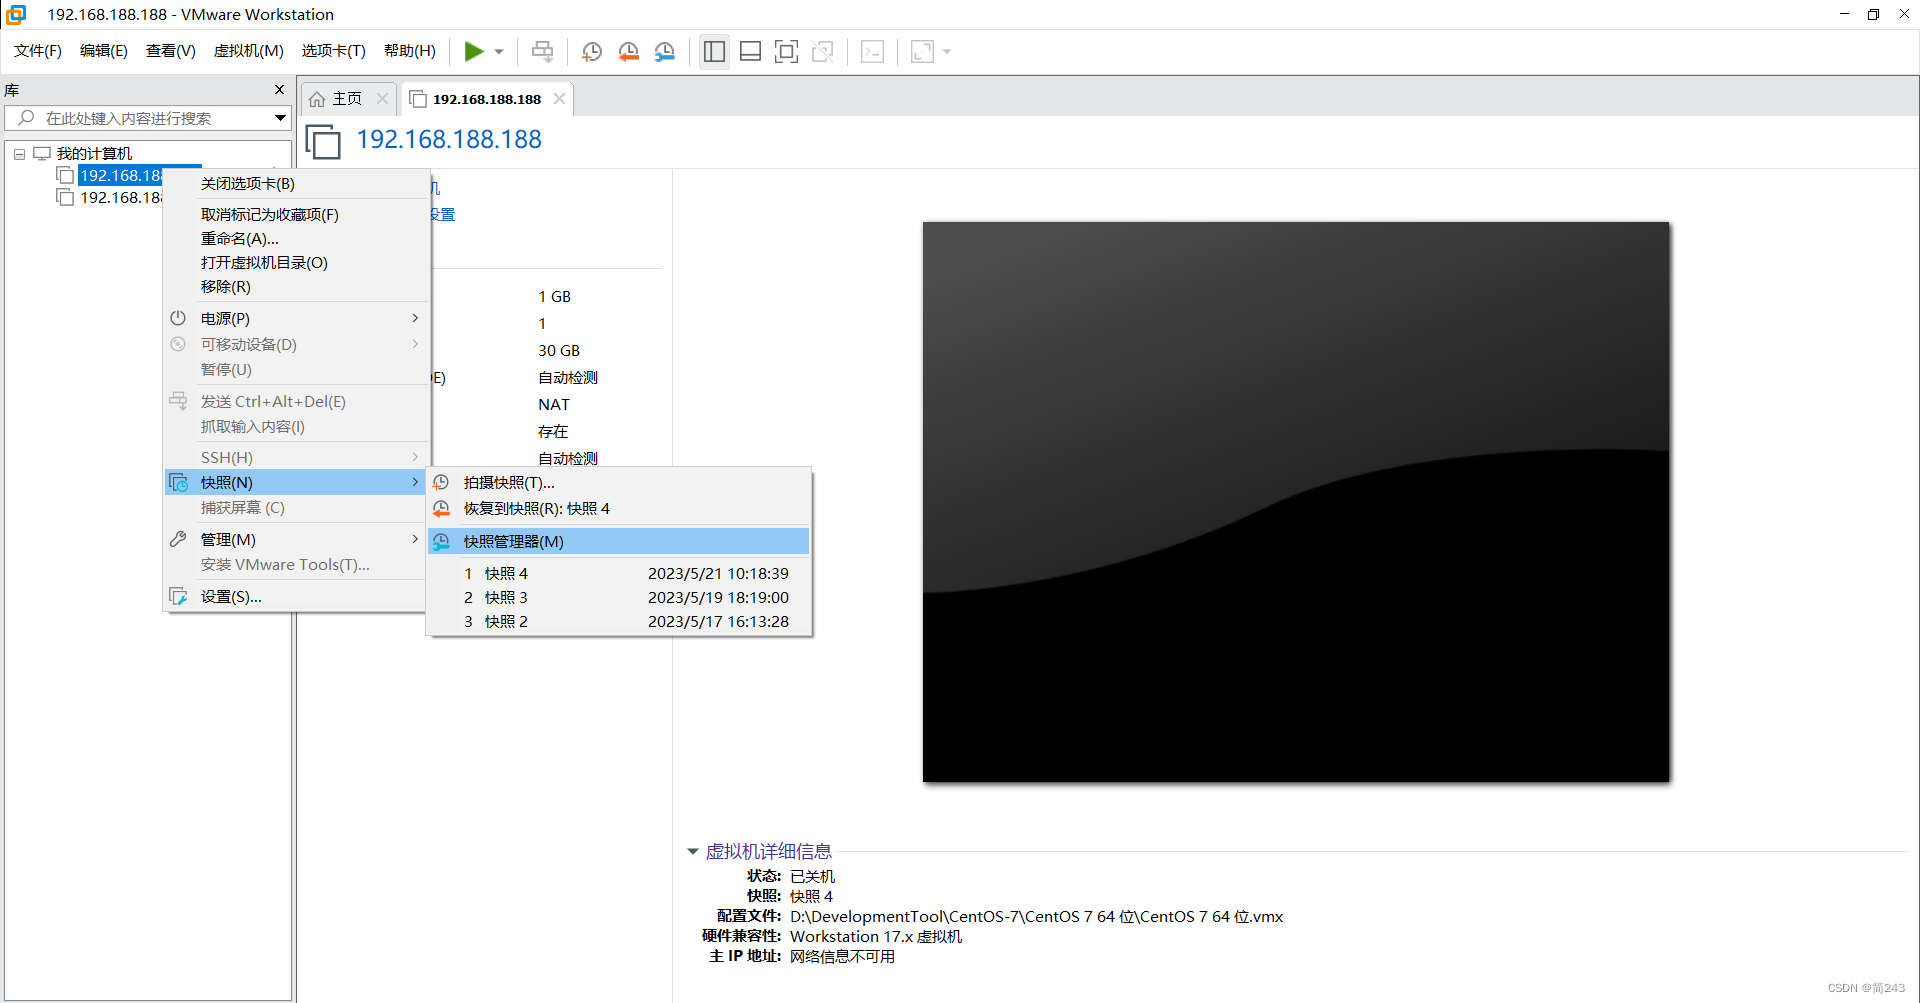Toggle the library sidebar view icon
Viewport: 1920px width, 1003px height.
coord(714,51)
